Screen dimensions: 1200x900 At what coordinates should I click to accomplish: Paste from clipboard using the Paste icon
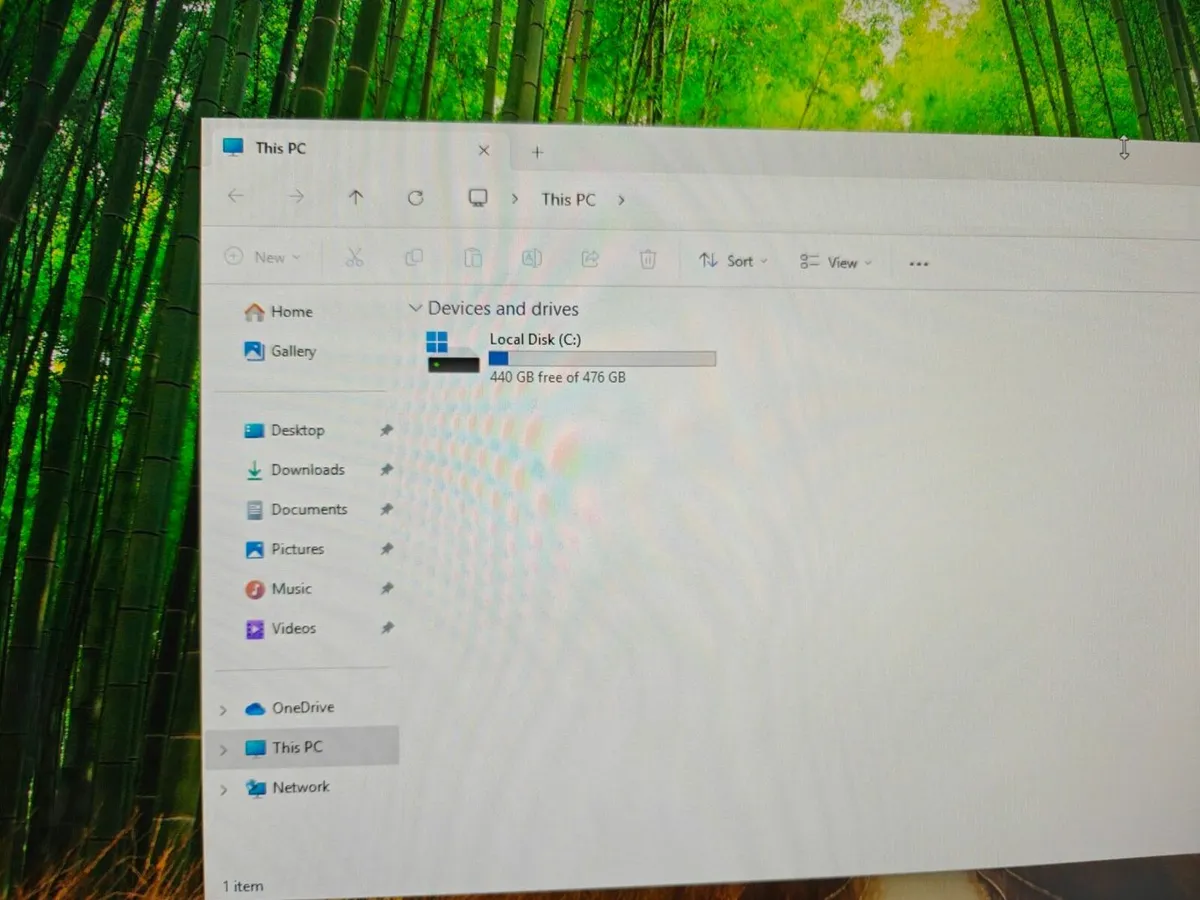(472, 258)
